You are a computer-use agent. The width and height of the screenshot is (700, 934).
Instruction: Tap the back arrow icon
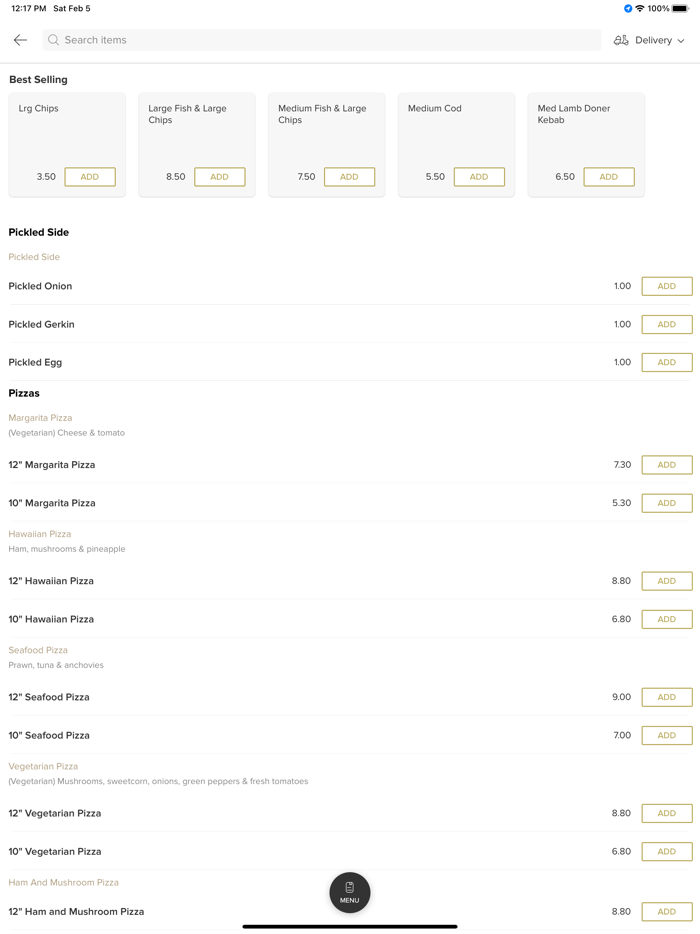20,40
